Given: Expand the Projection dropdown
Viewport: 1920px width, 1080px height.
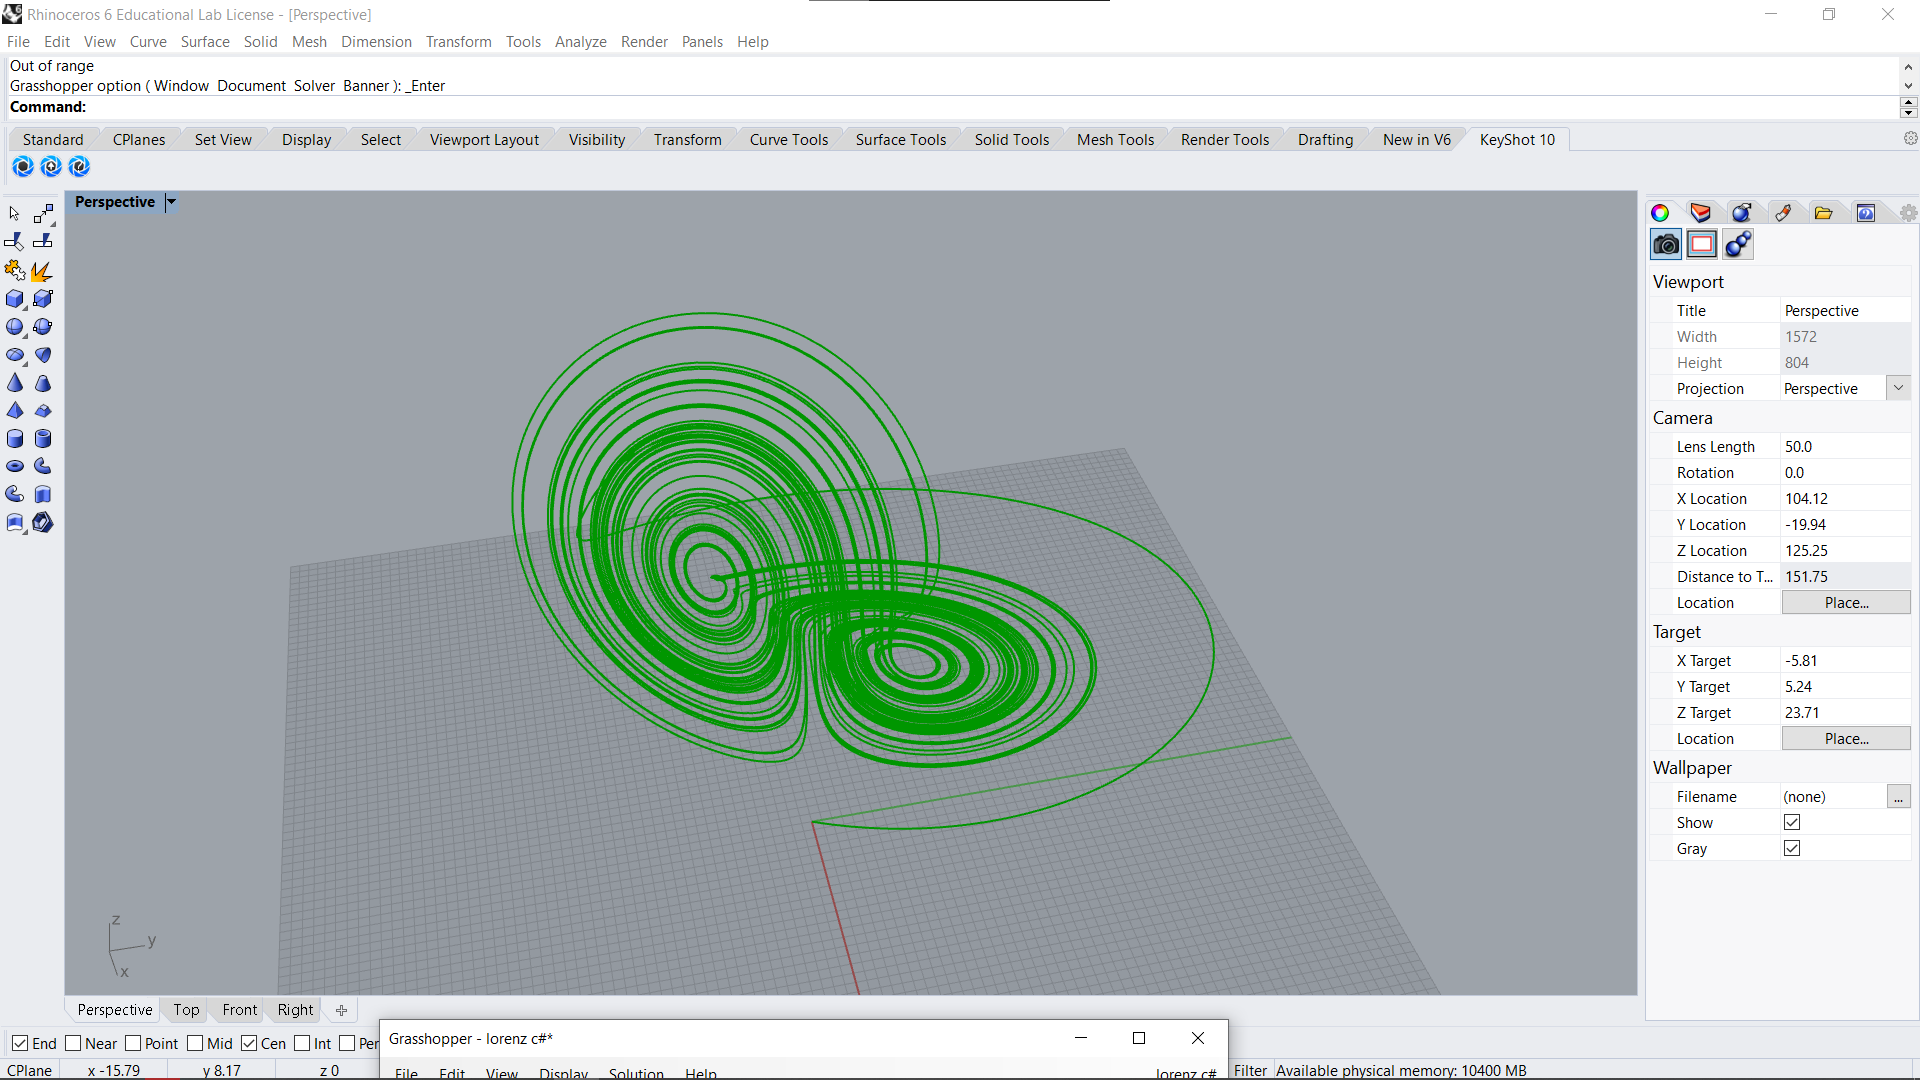Looking at the screenshot, I should pos(1898,388).
